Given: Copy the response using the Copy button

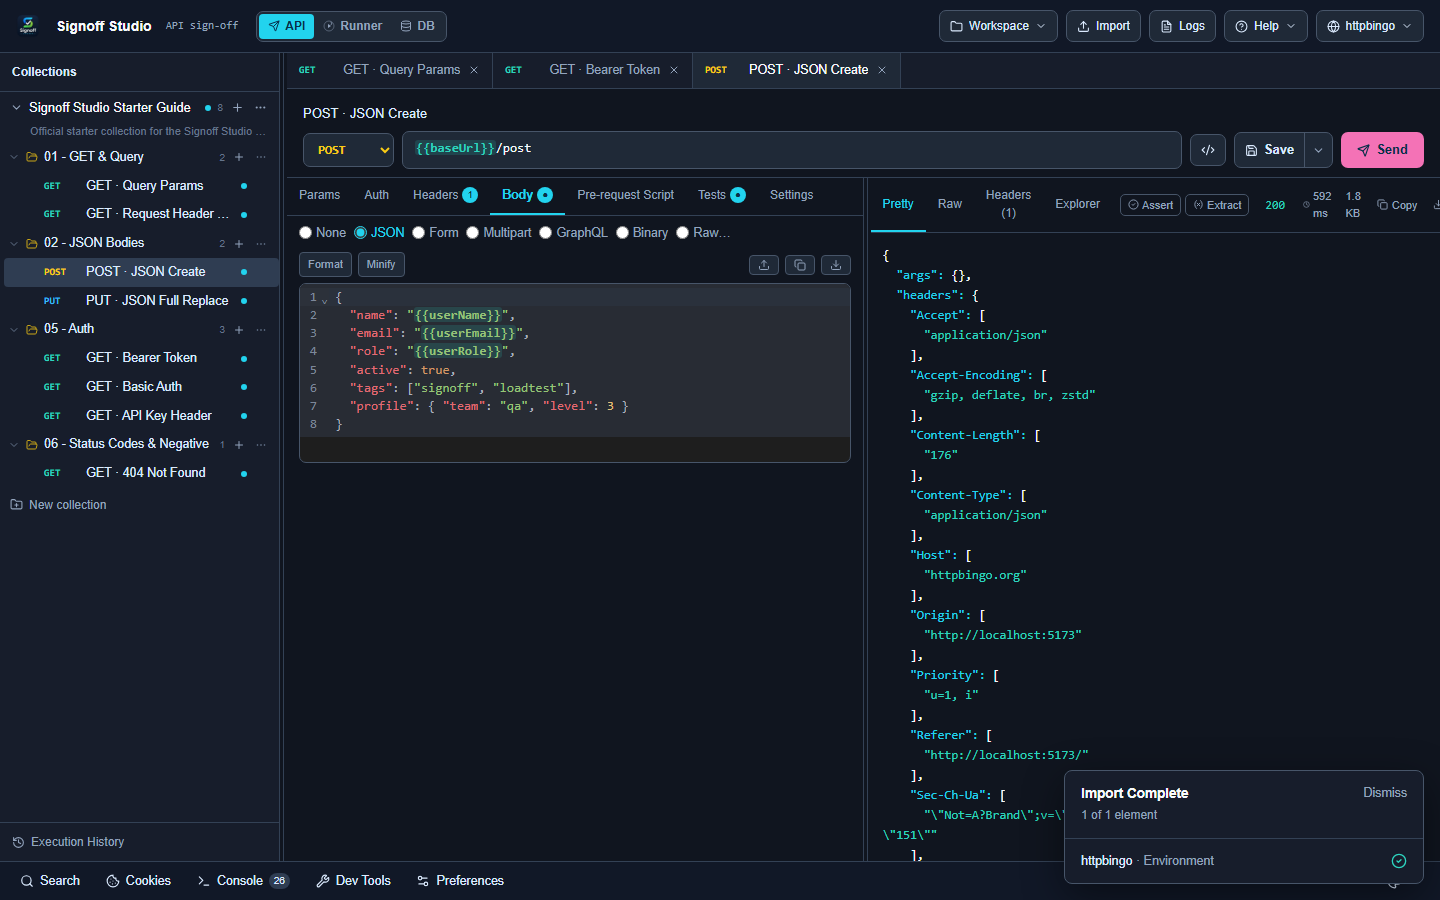Looking at the screenshot, I should [x=1397, y=205].
